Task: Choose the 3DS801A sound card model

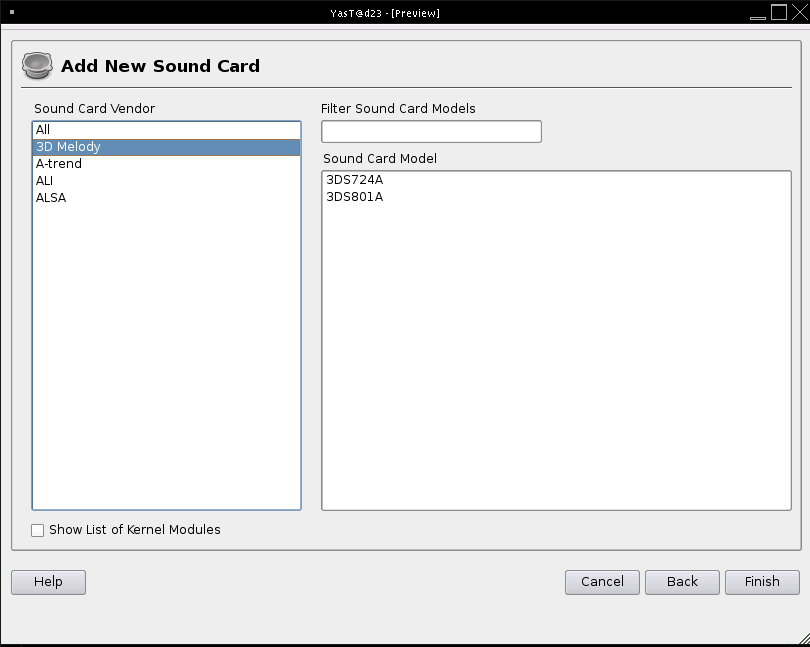Action: [x=354, y=197]
